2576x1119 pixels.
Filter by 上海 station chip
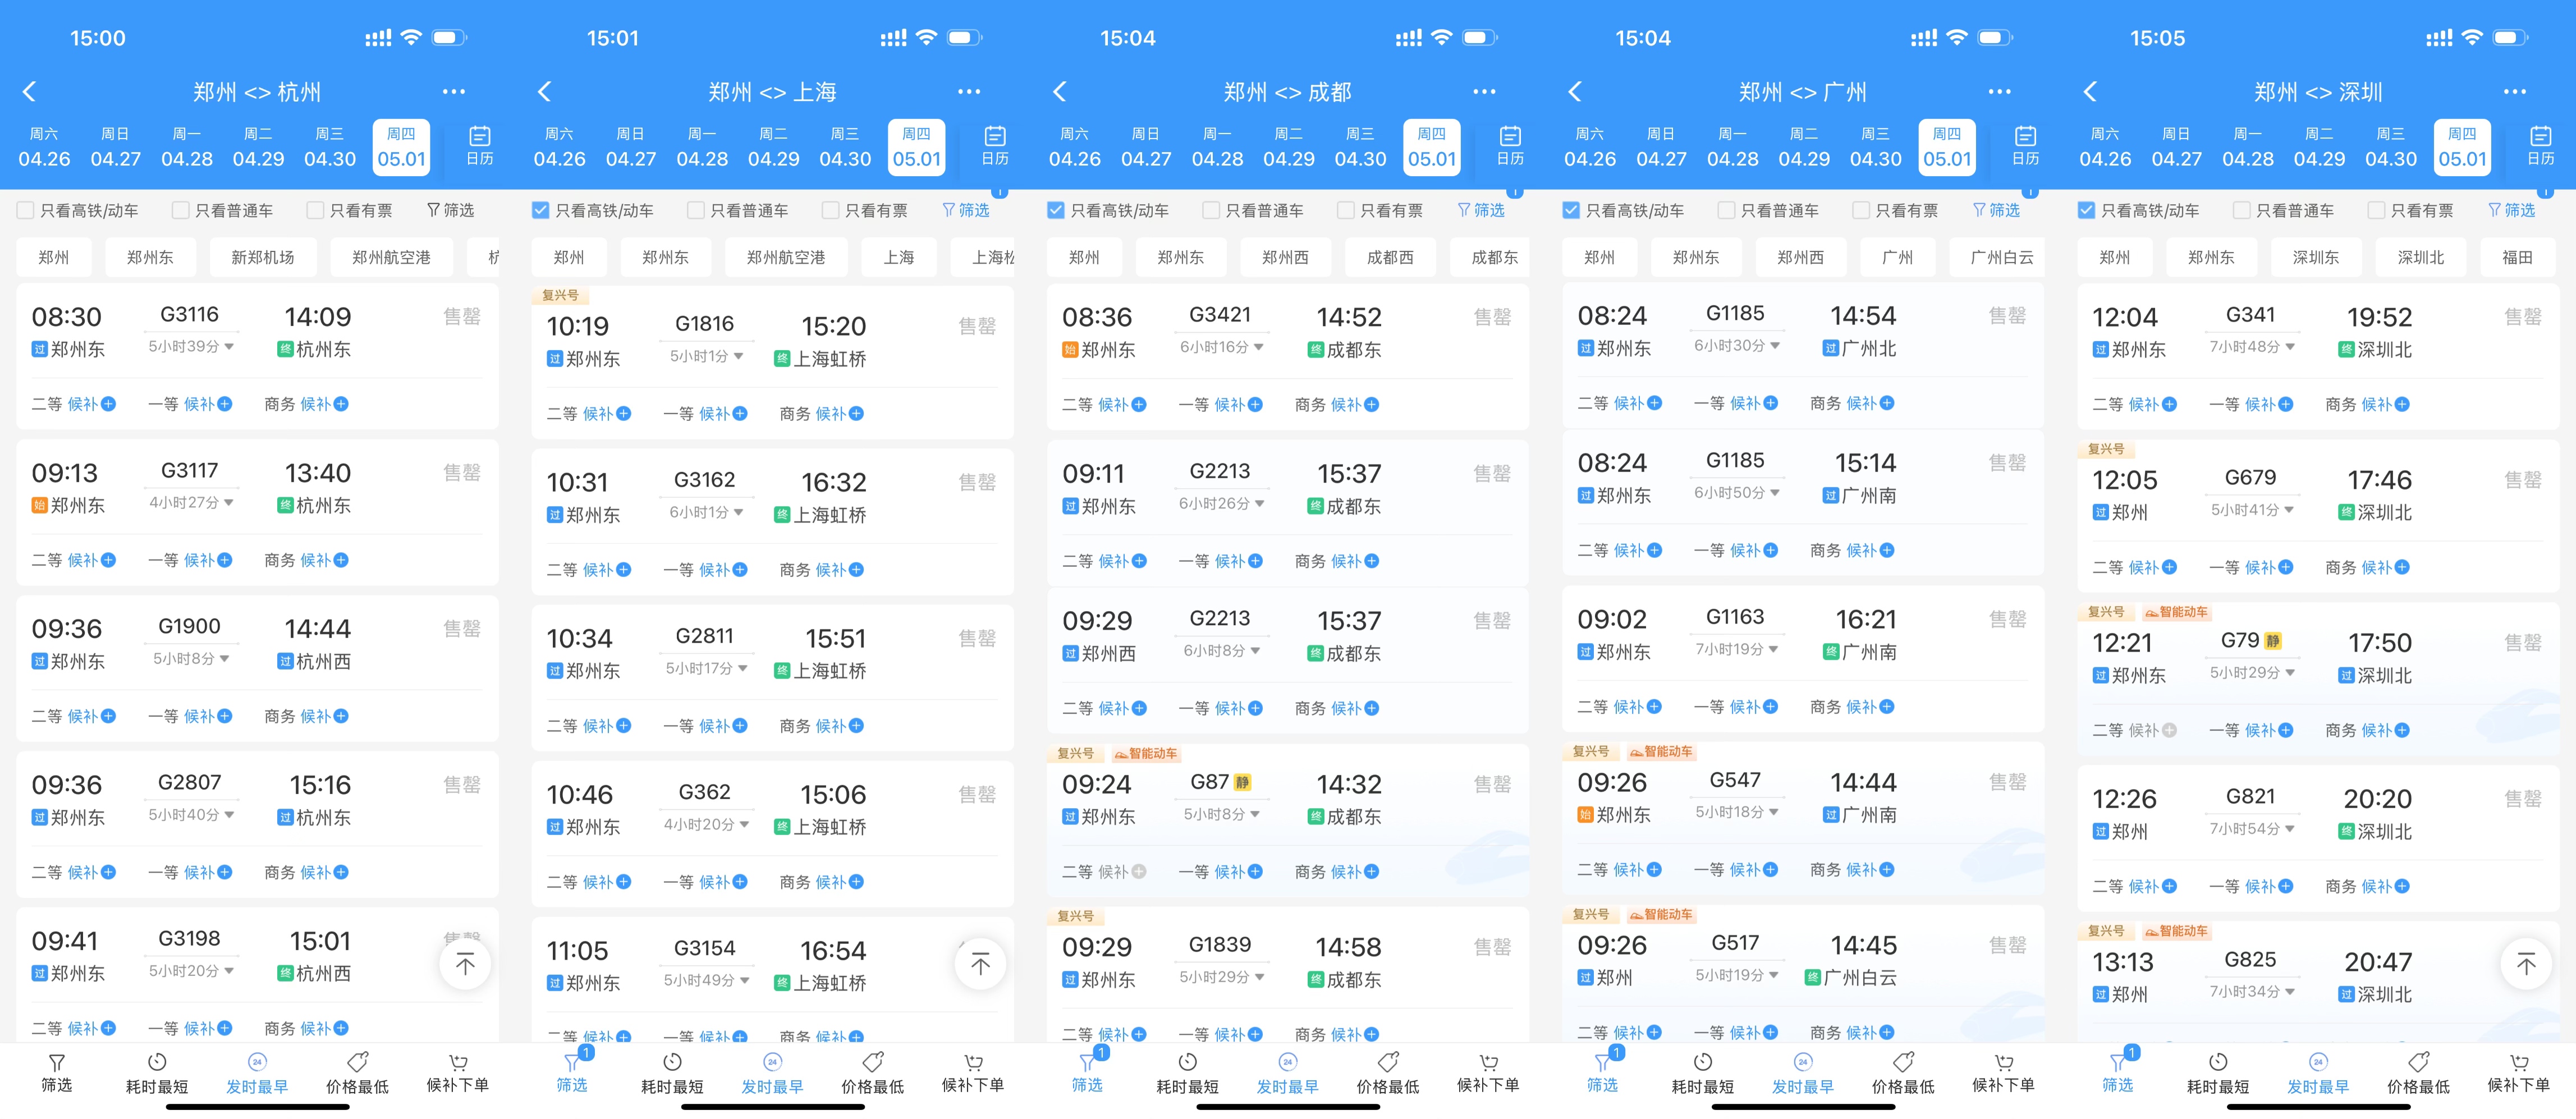[x=899, y=257]
